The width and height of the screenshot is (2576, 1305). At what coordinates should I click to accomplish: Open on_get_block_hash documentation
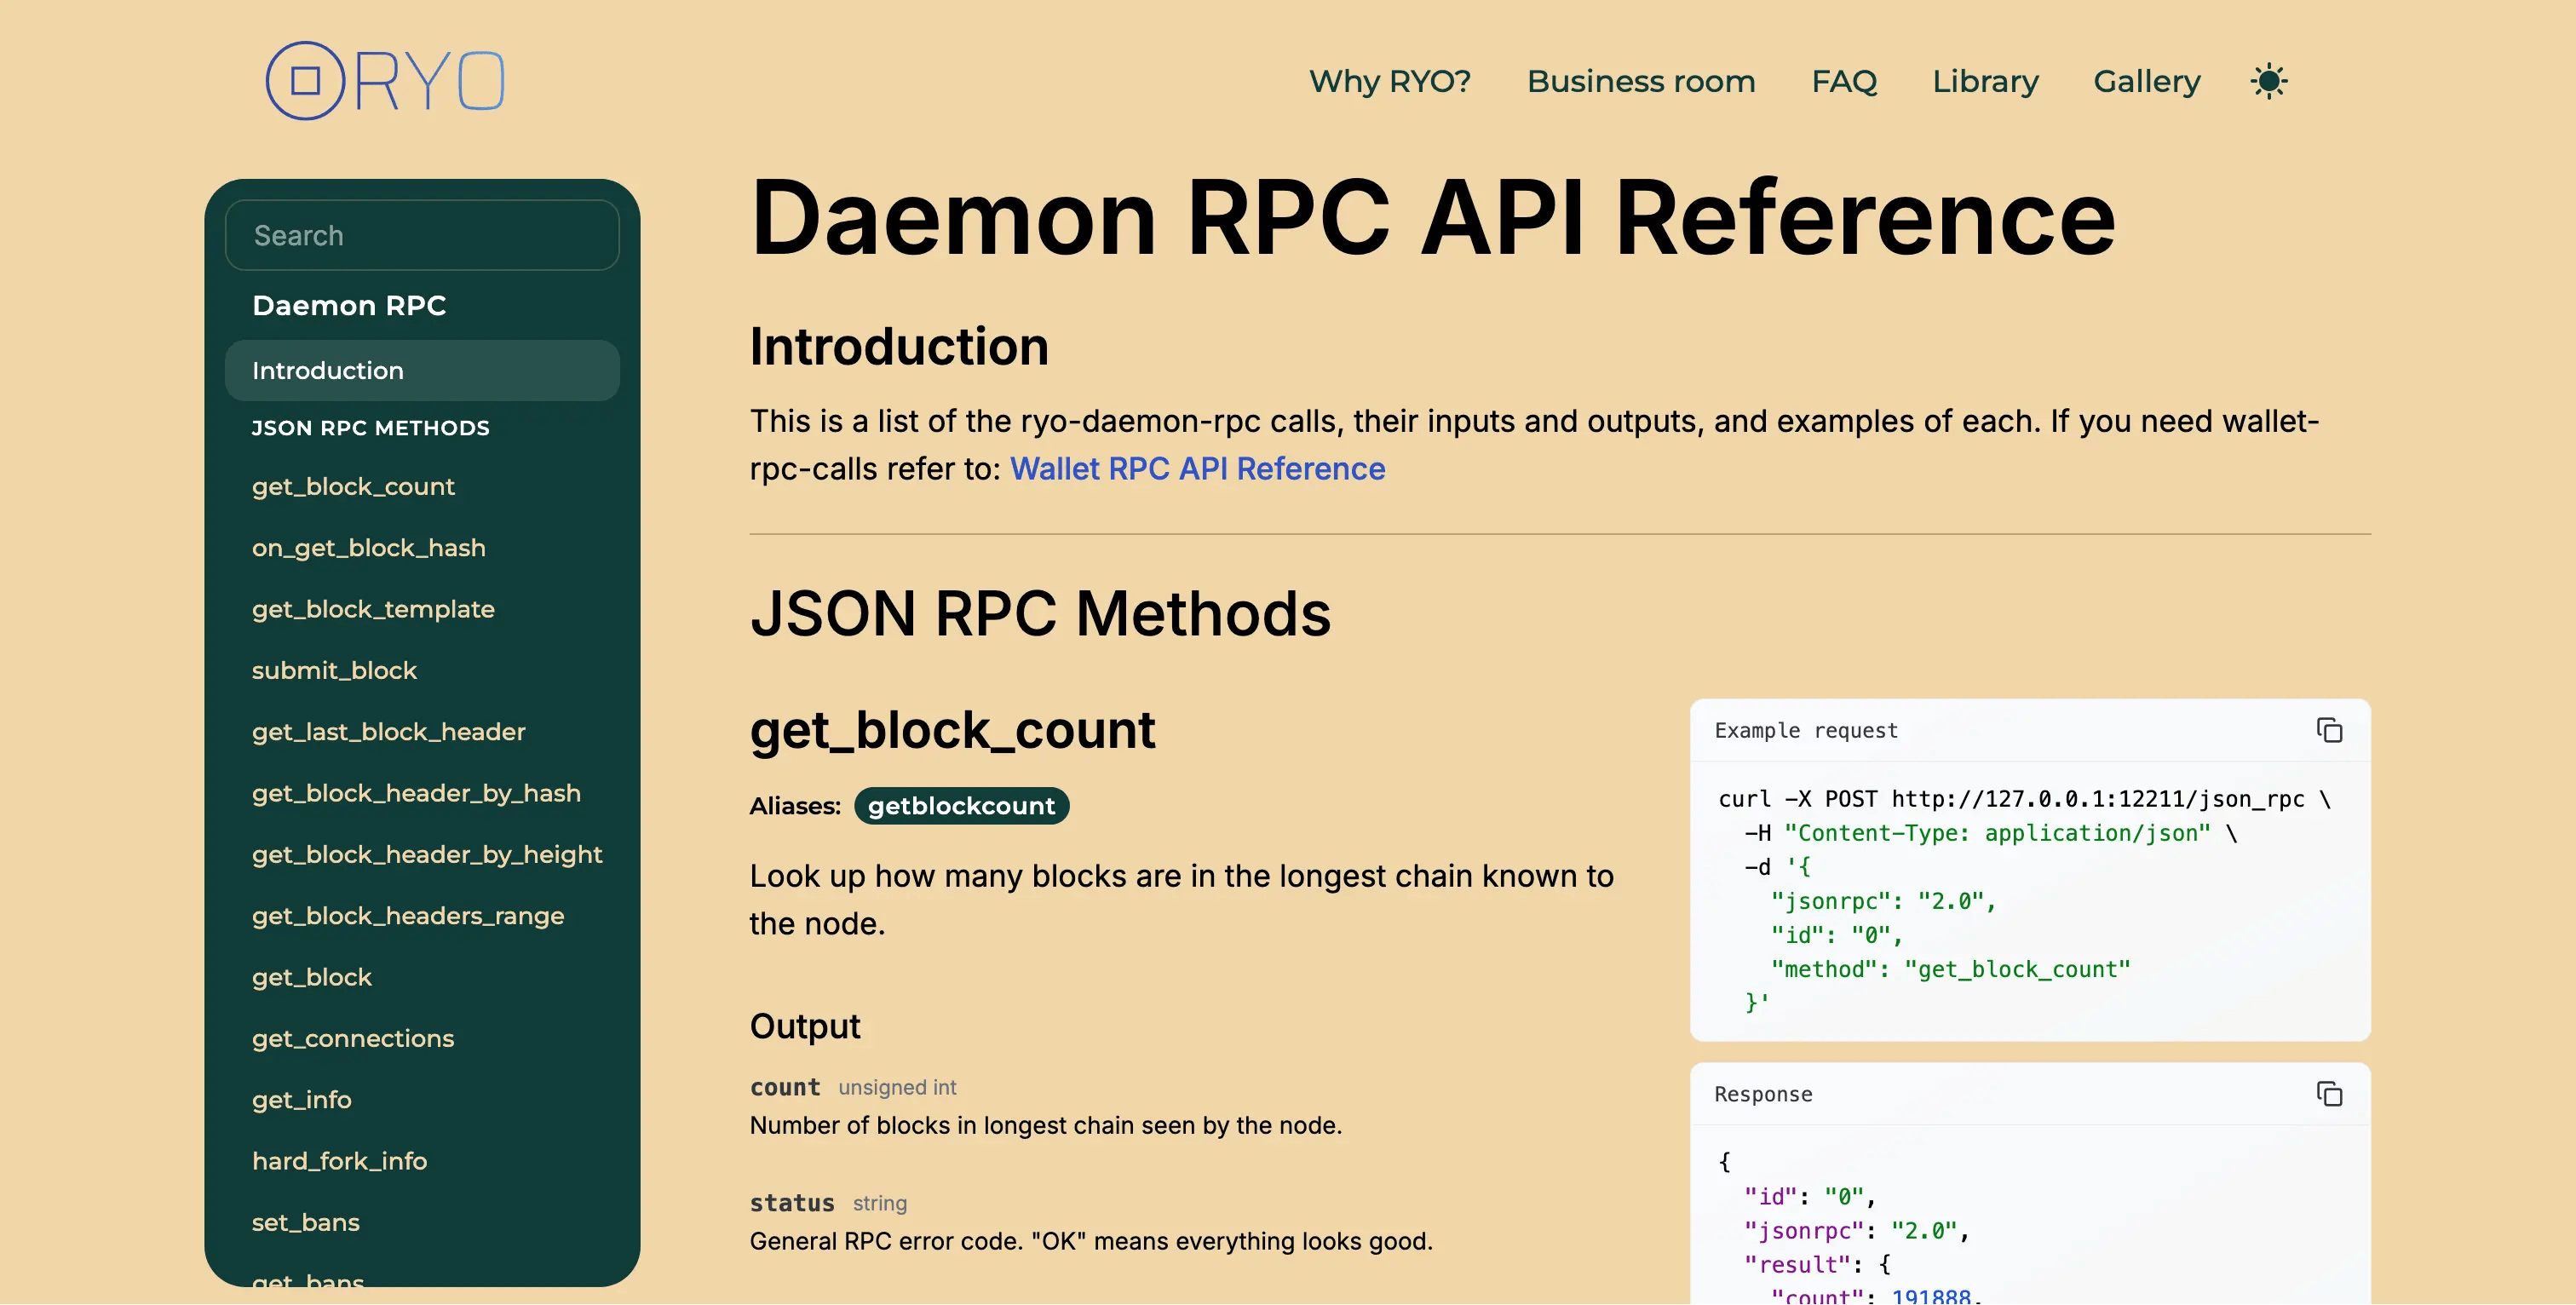coord(368,547)
